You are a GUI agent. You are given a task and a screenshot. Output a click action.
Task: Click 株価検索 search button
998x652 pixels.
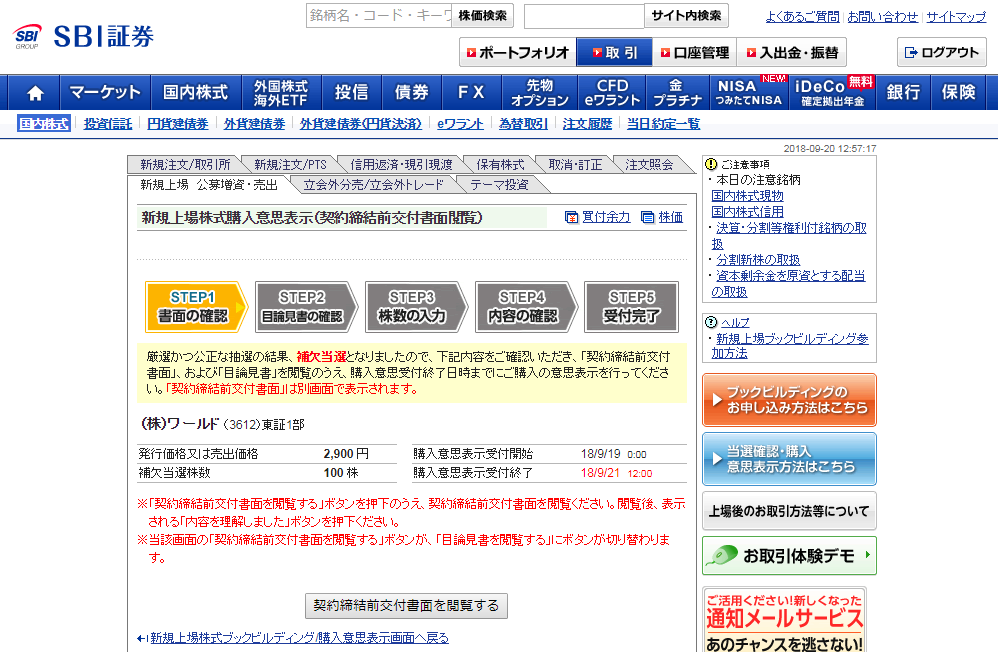tap(482, 15)
